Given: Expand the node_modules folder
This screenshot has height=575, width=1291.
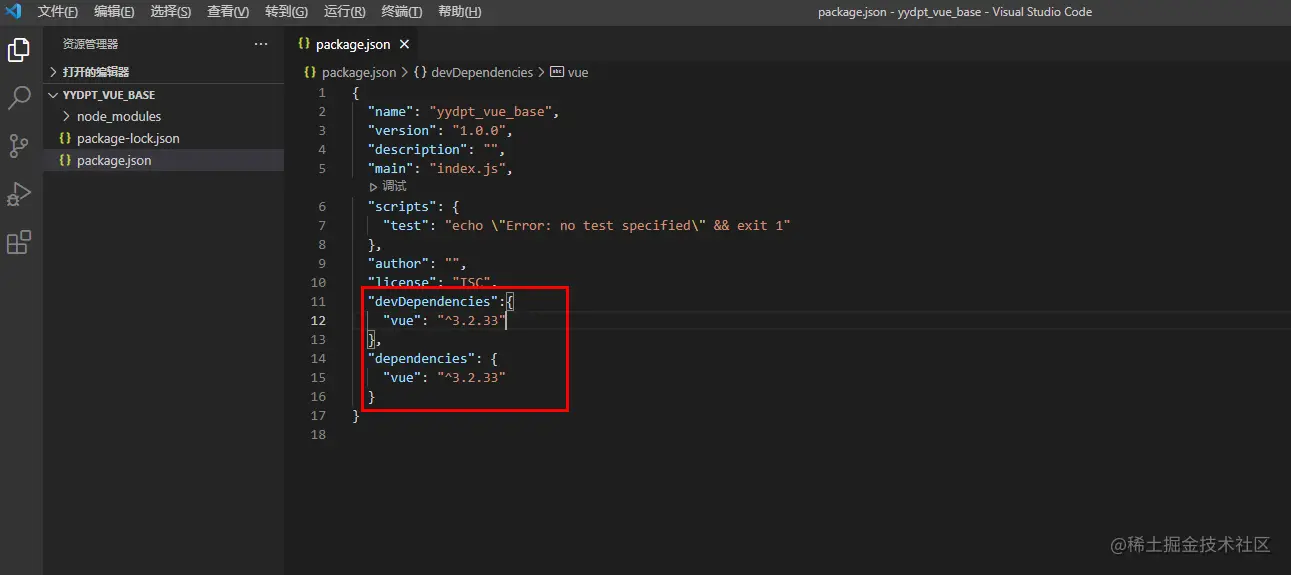Looking at the screenshot, I should pyautogui.click(x=164, y=116).
